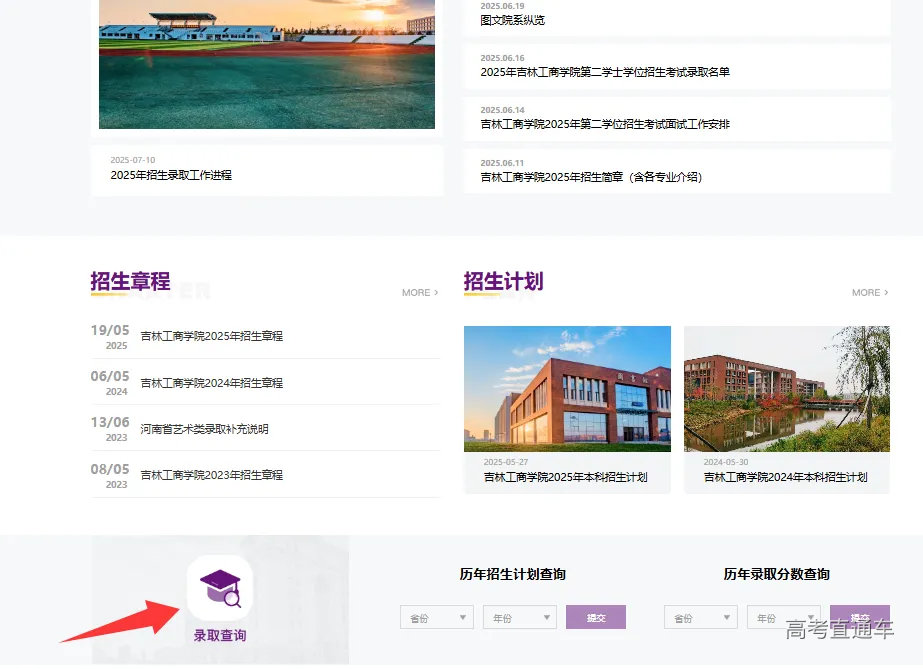Click the 提交 button for 历年录取分数查询
Image resolution: width=923 pixels, height=669 pixels.
859,617
